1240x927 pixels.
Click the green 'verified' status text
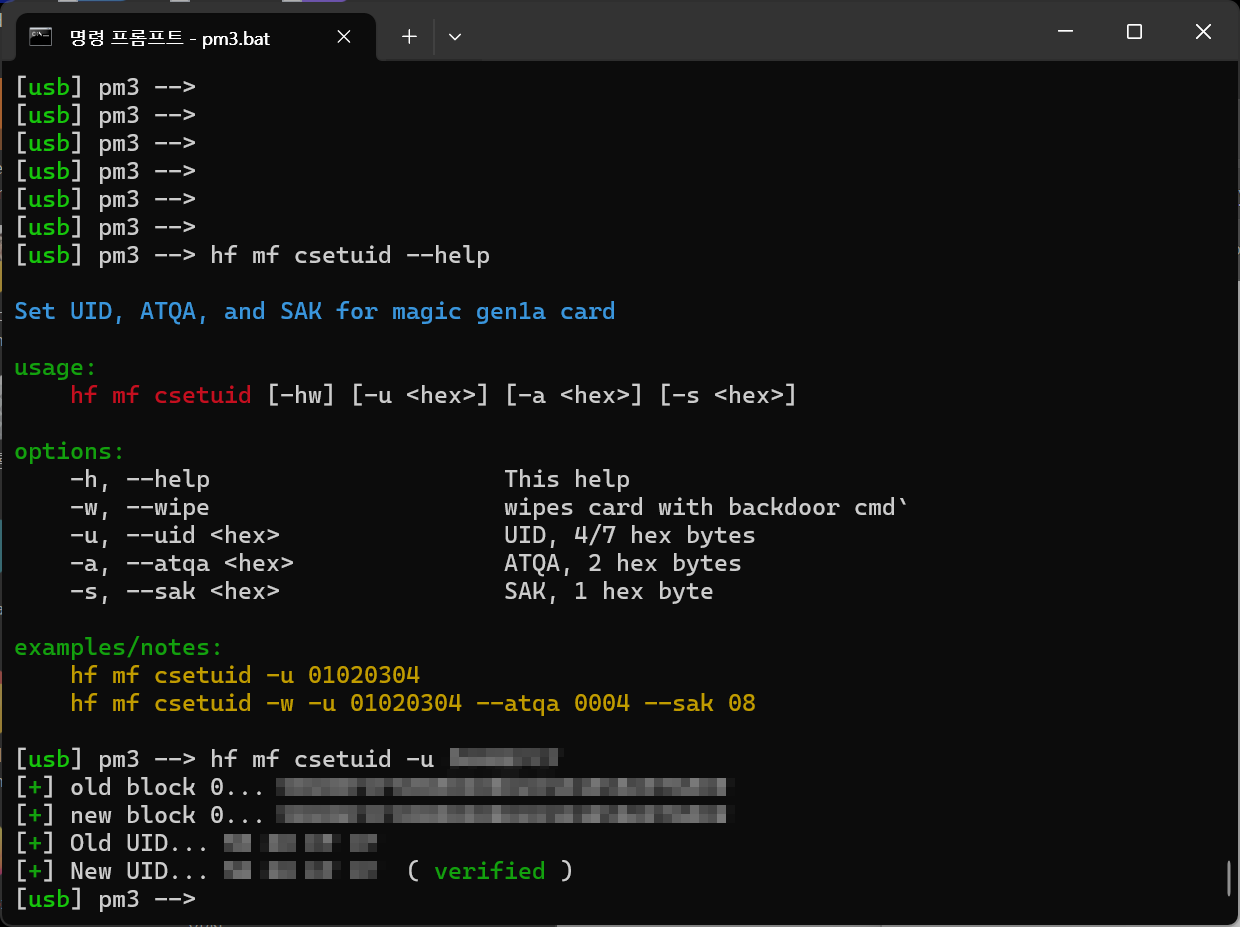click(490, 871)
